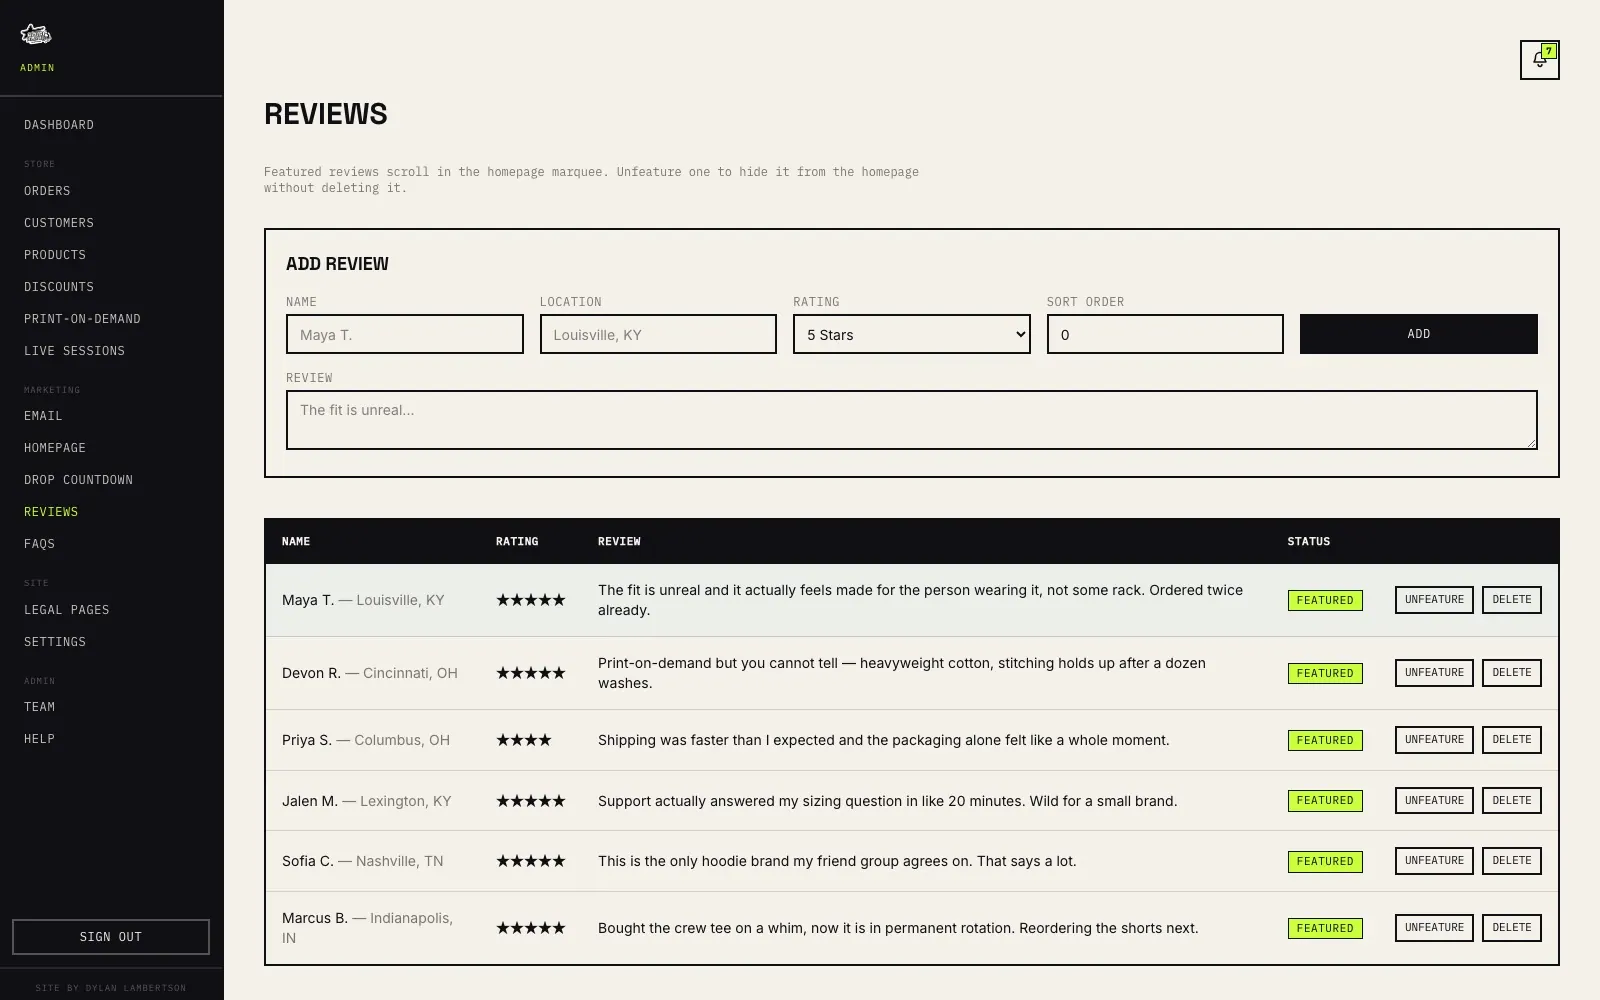This screenshot has width=1600, height=1000.
Task: Delete Marcus B.'s review
Action: [1512, 928]
